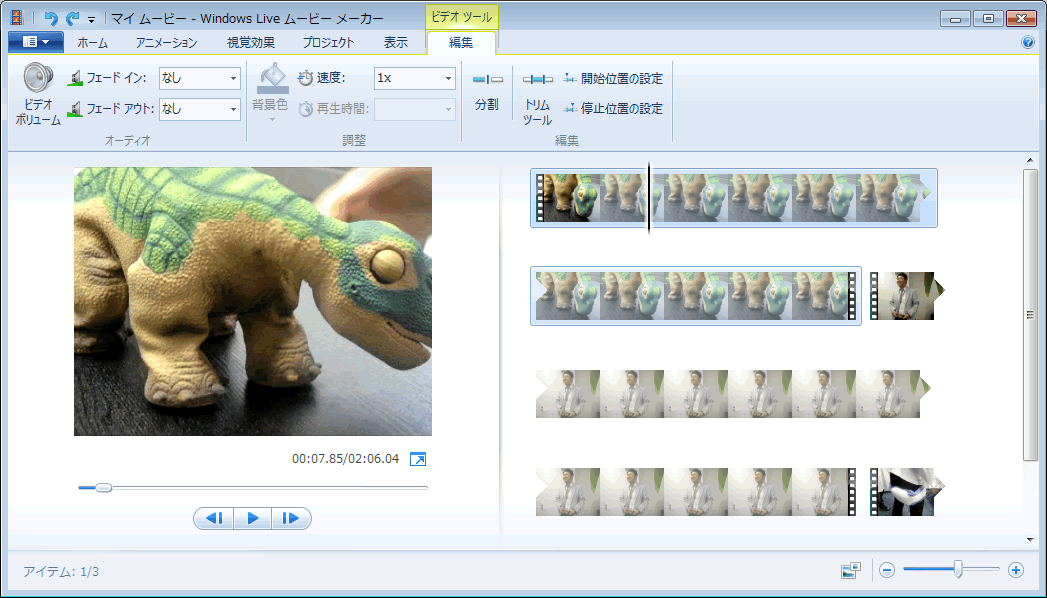The image size is (1047, 598).
Task: Click the undo arrow in title bar
Action: 51,18
